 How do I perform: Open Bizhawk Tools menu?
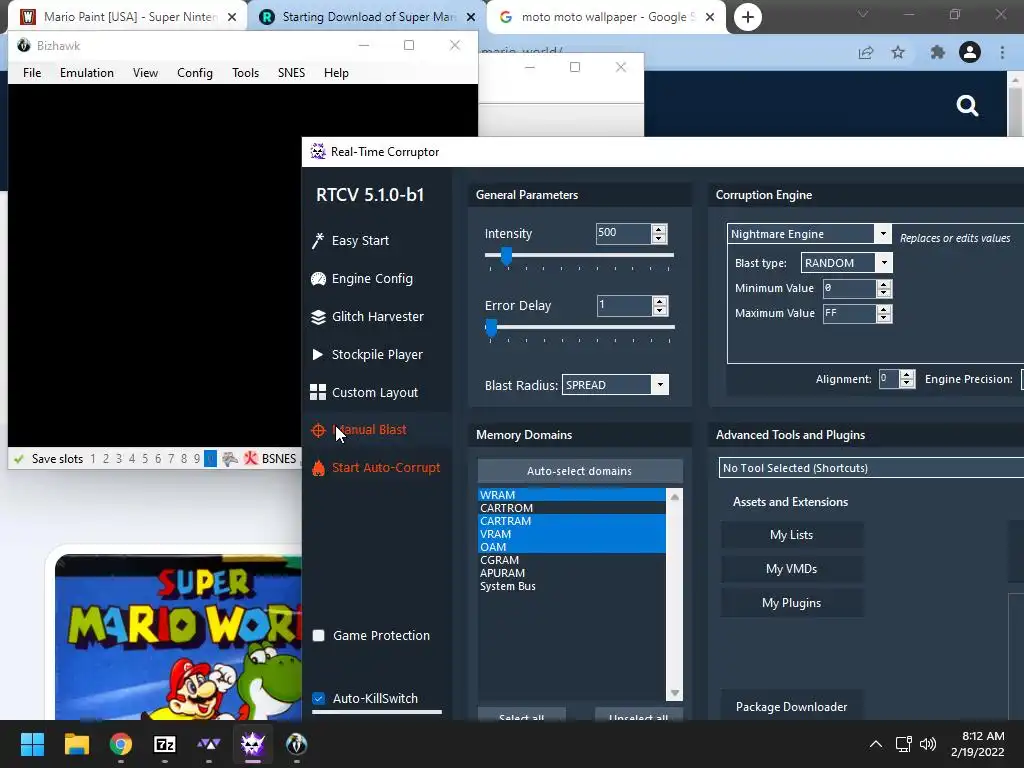[246, 72]
